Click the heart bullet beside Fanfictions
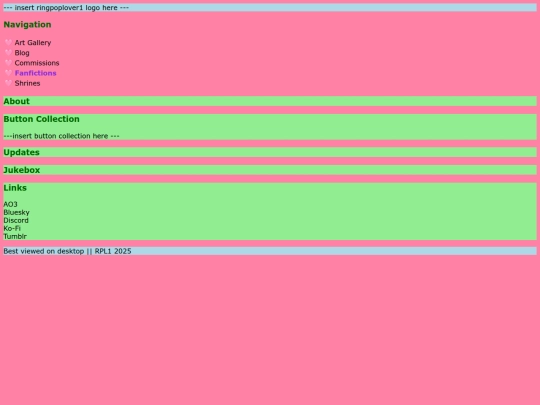 click(x=8, y=73)
